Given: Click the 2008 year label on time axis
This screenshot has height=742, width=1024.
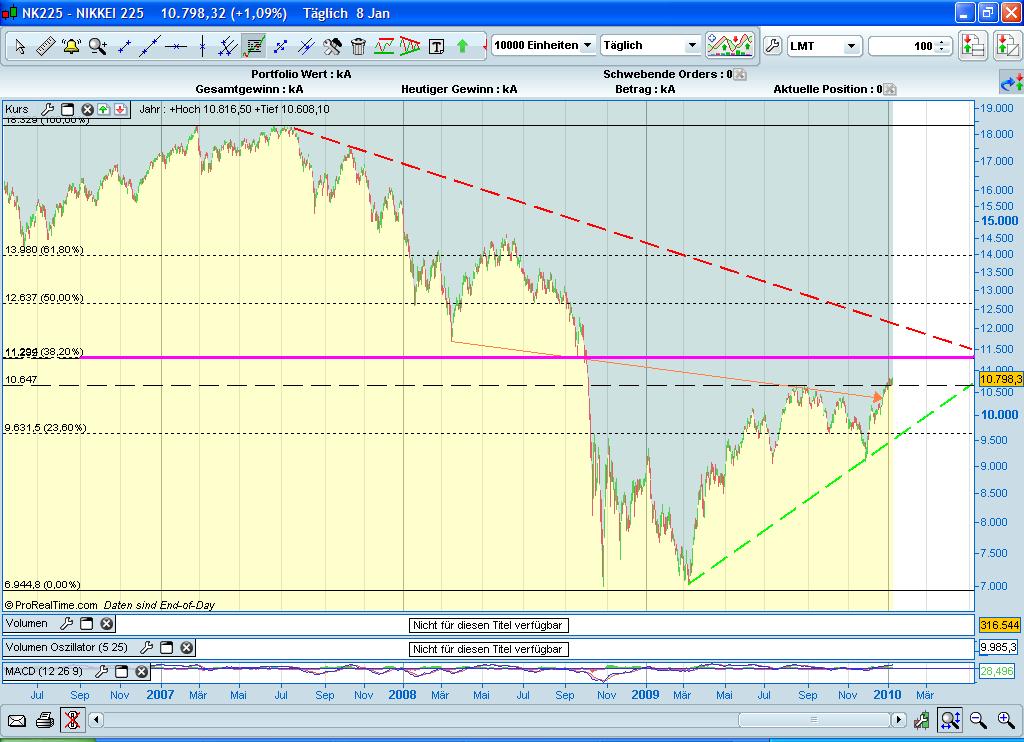Looking at the screenshot, I should click(402, 694).
